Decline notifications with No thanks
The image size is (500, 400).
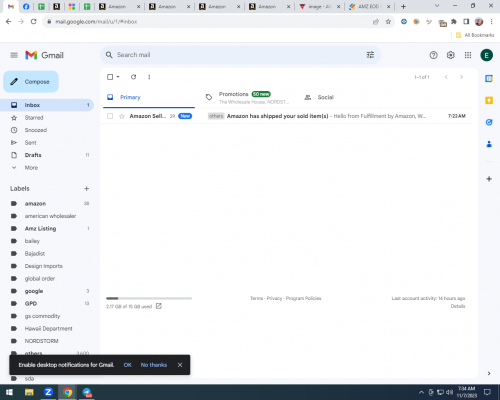154,365
